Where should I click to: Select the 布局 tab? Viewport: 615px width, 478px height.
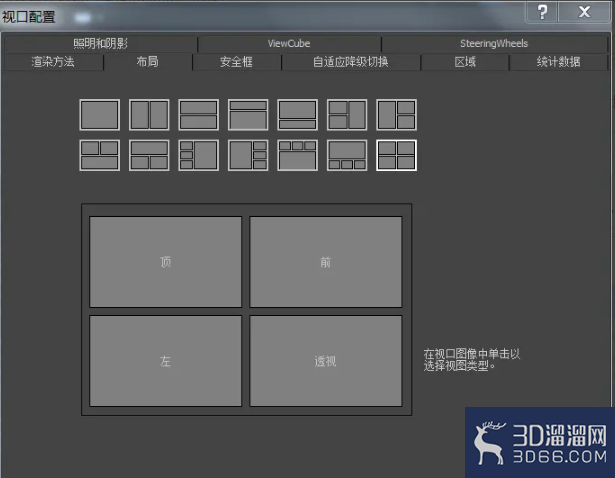(x=147, y=62)
